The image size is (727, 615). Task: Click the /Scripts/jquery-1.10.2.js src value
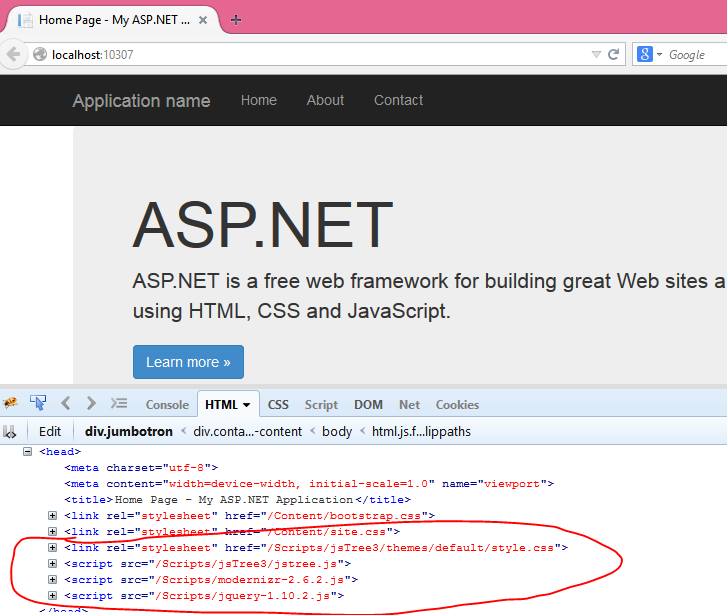click(242, 596)
